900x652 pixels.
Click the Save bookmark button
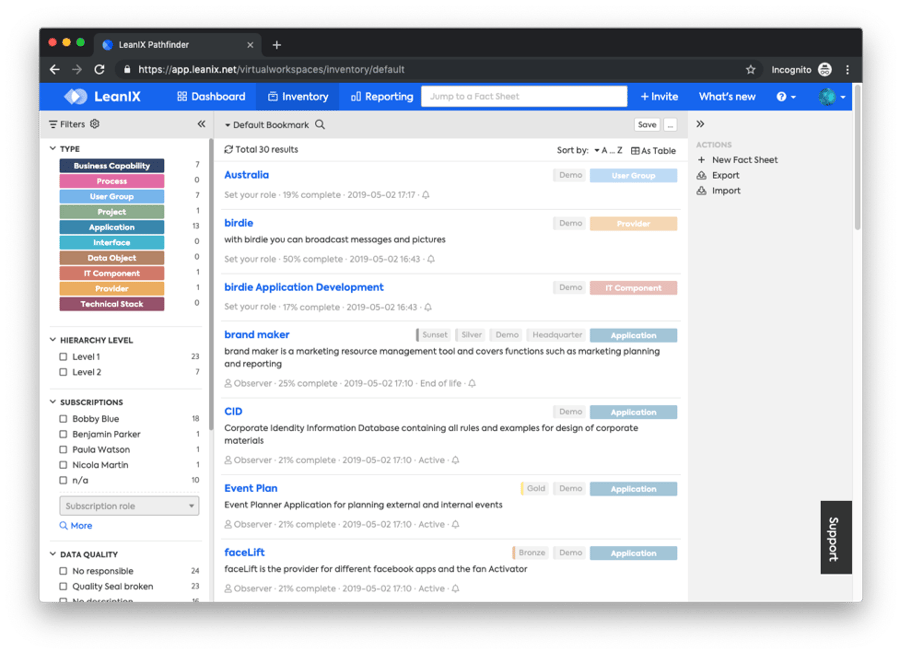pyautogui.click(x=647, y=124)
